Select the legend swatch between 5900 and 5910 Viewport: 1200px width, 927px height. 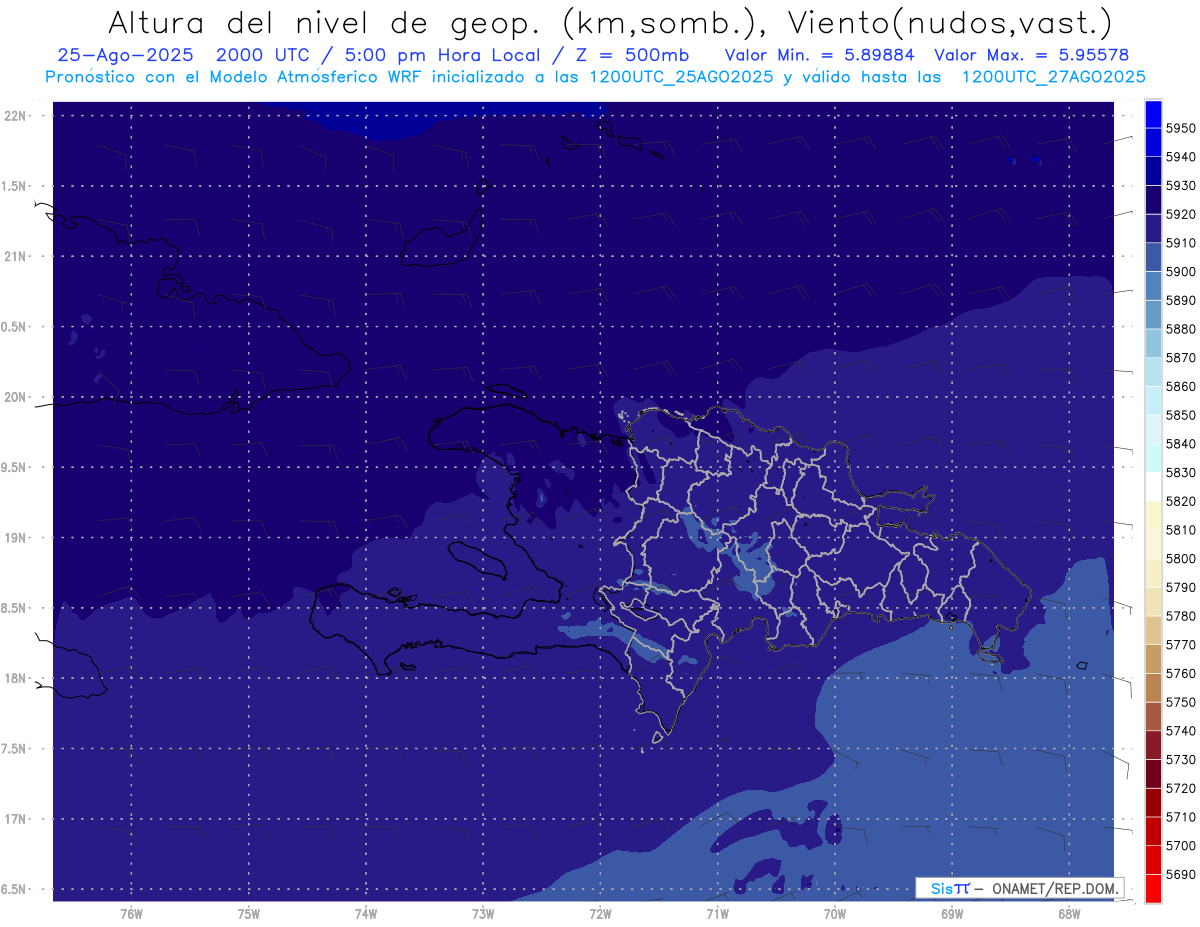coord(1153,257)
